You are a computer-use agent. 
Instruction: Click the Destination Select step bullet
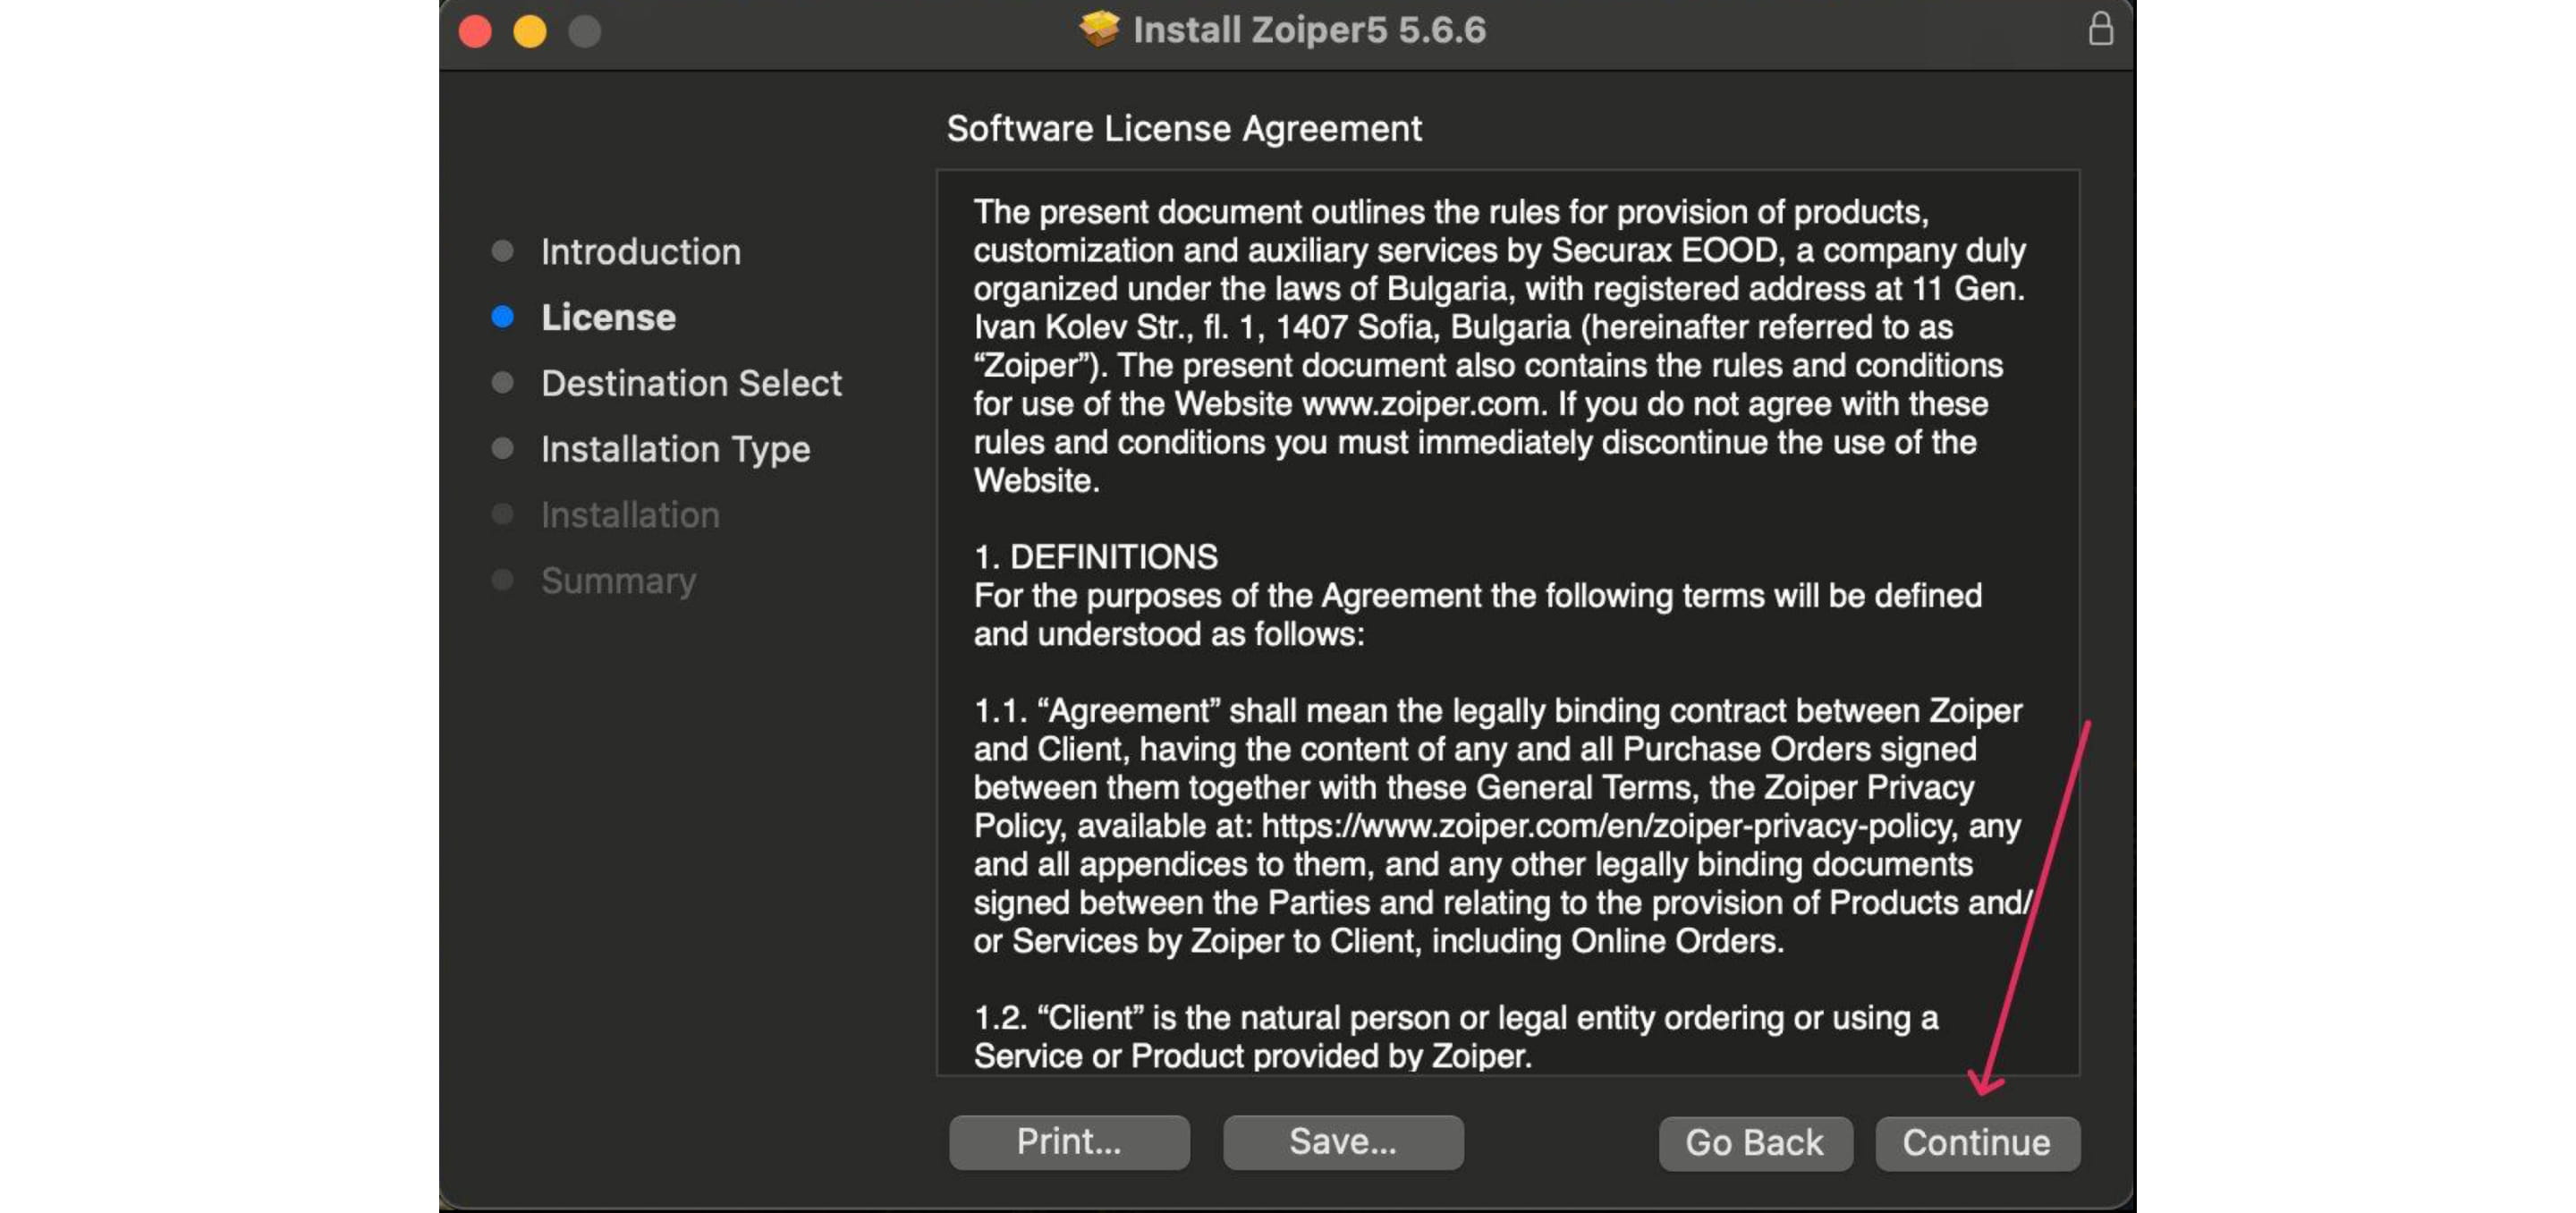click(x=503, y=383)
